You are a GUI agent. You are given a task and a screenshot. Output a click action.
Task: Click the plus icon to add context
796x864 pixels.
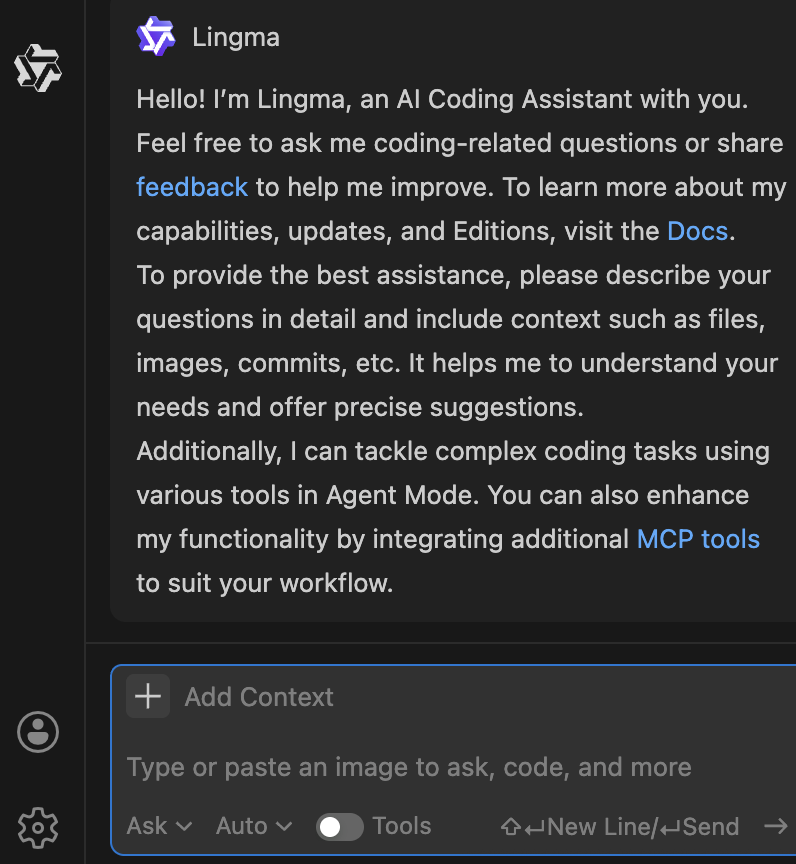coord(147,696)
